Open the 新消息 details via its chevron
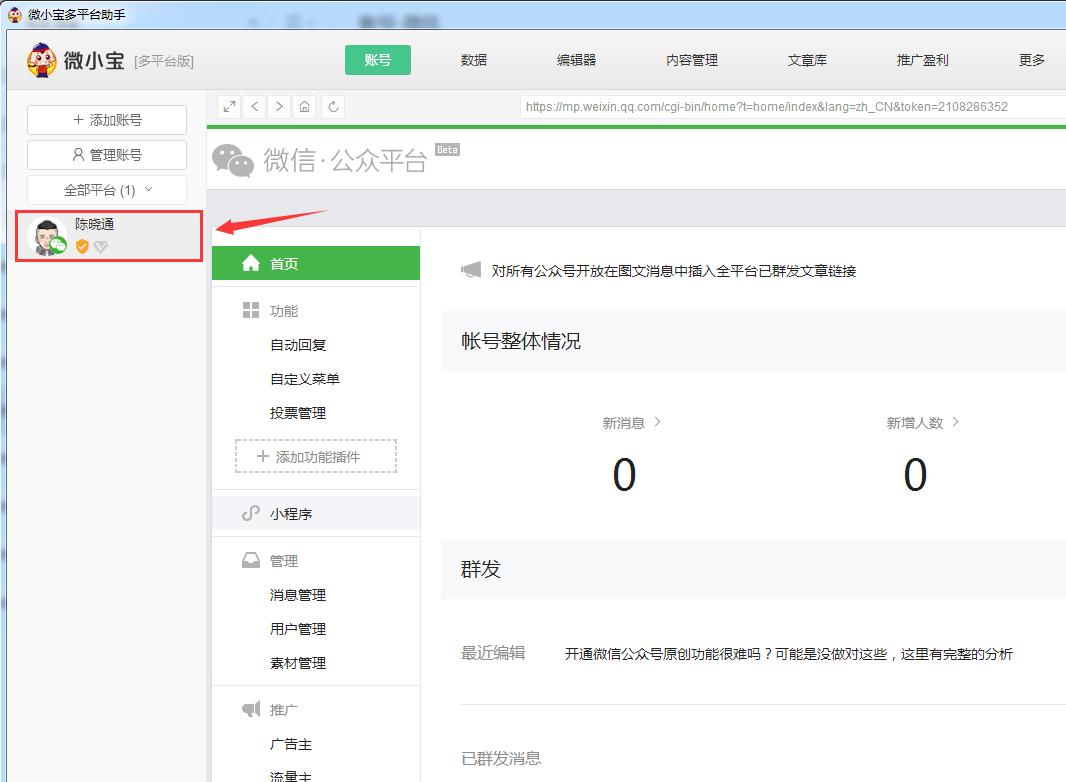The width and height of the screenshot is (1066, 782). tap(658, 422)
